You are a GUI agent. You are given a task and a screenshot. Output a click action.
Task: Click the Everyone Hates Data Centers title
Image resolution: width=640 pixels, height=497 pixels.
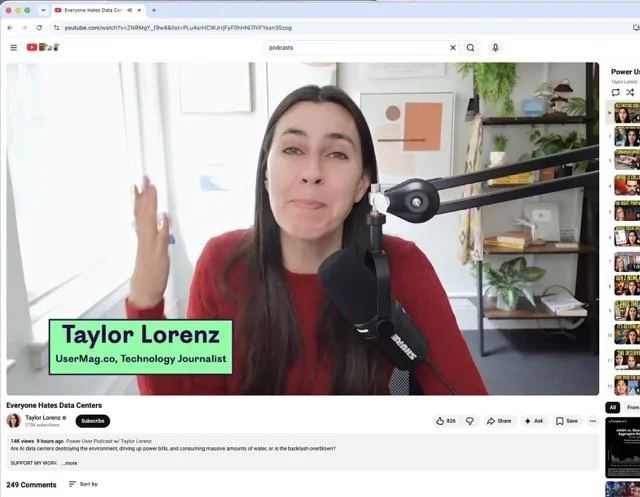point(54,405)
